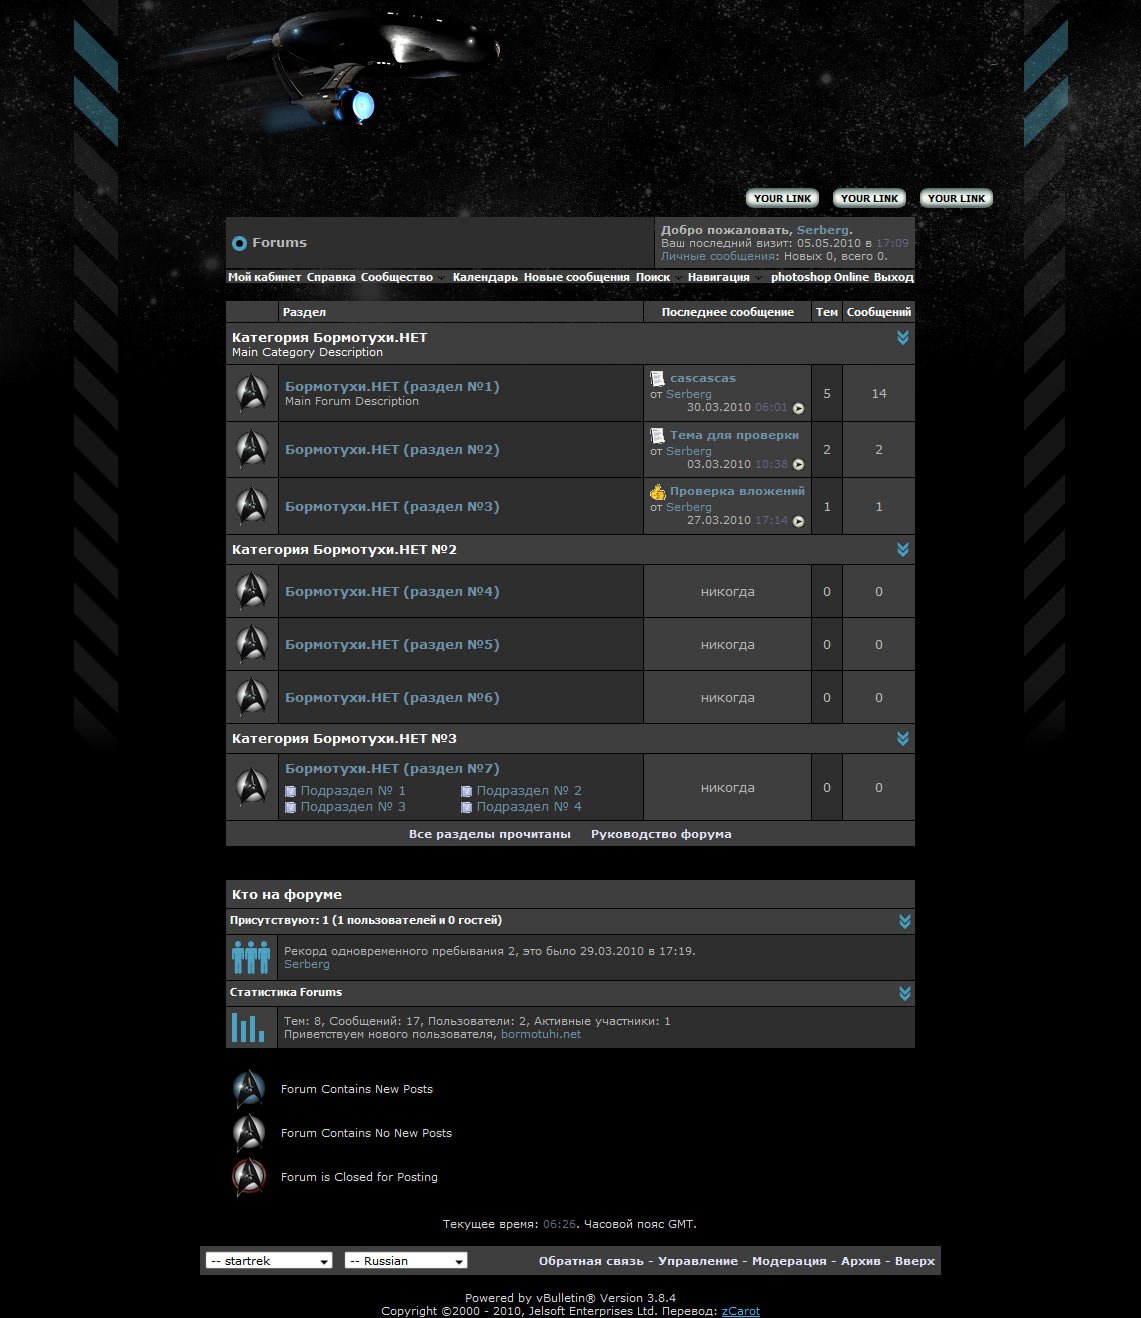Click the subforum icon for Подраздел № 3
This screenshot has width=1141, height=1318.
[290, 807]
